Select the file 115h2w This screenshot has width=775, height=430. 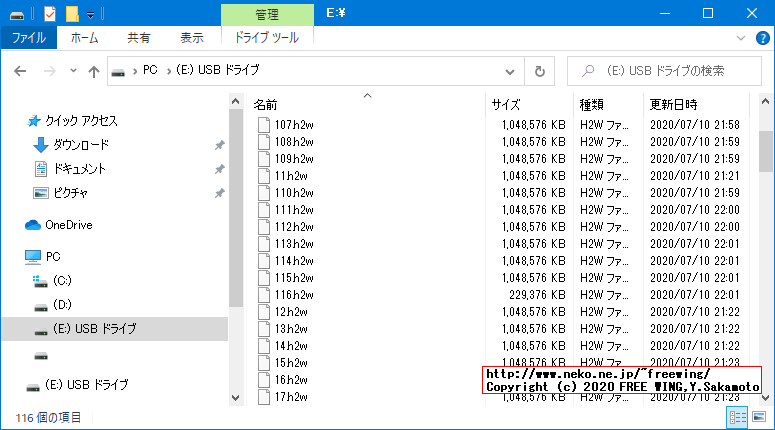294,278
